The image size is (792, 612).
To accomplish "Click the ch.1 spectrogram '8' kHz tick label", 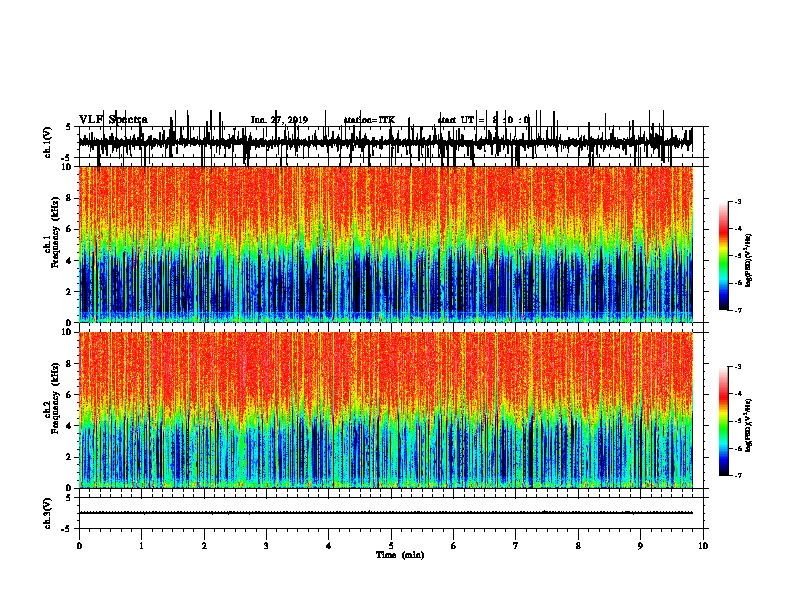I will 69,198.
